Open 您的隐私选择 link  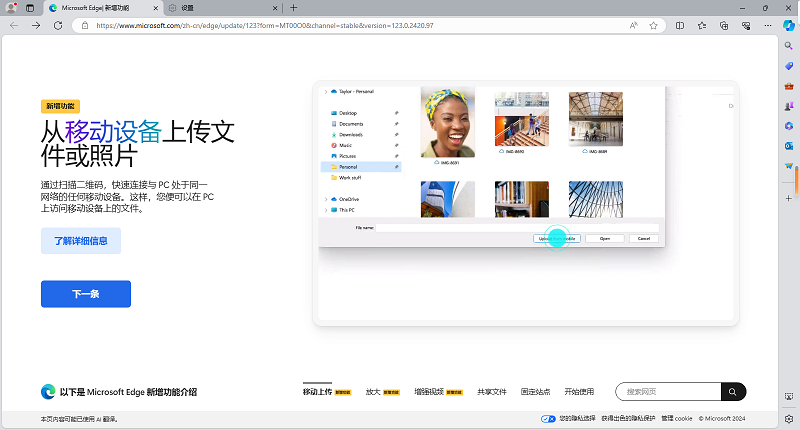(x=577, y=419)
